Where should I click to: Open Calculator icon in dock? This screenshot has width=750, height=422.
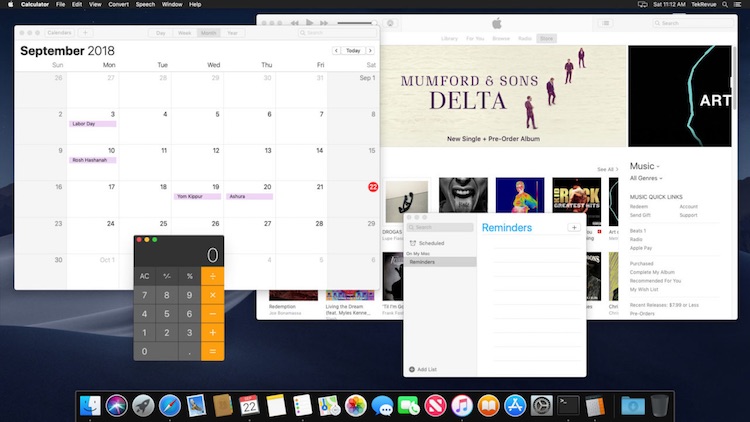[x=595, y=406]
